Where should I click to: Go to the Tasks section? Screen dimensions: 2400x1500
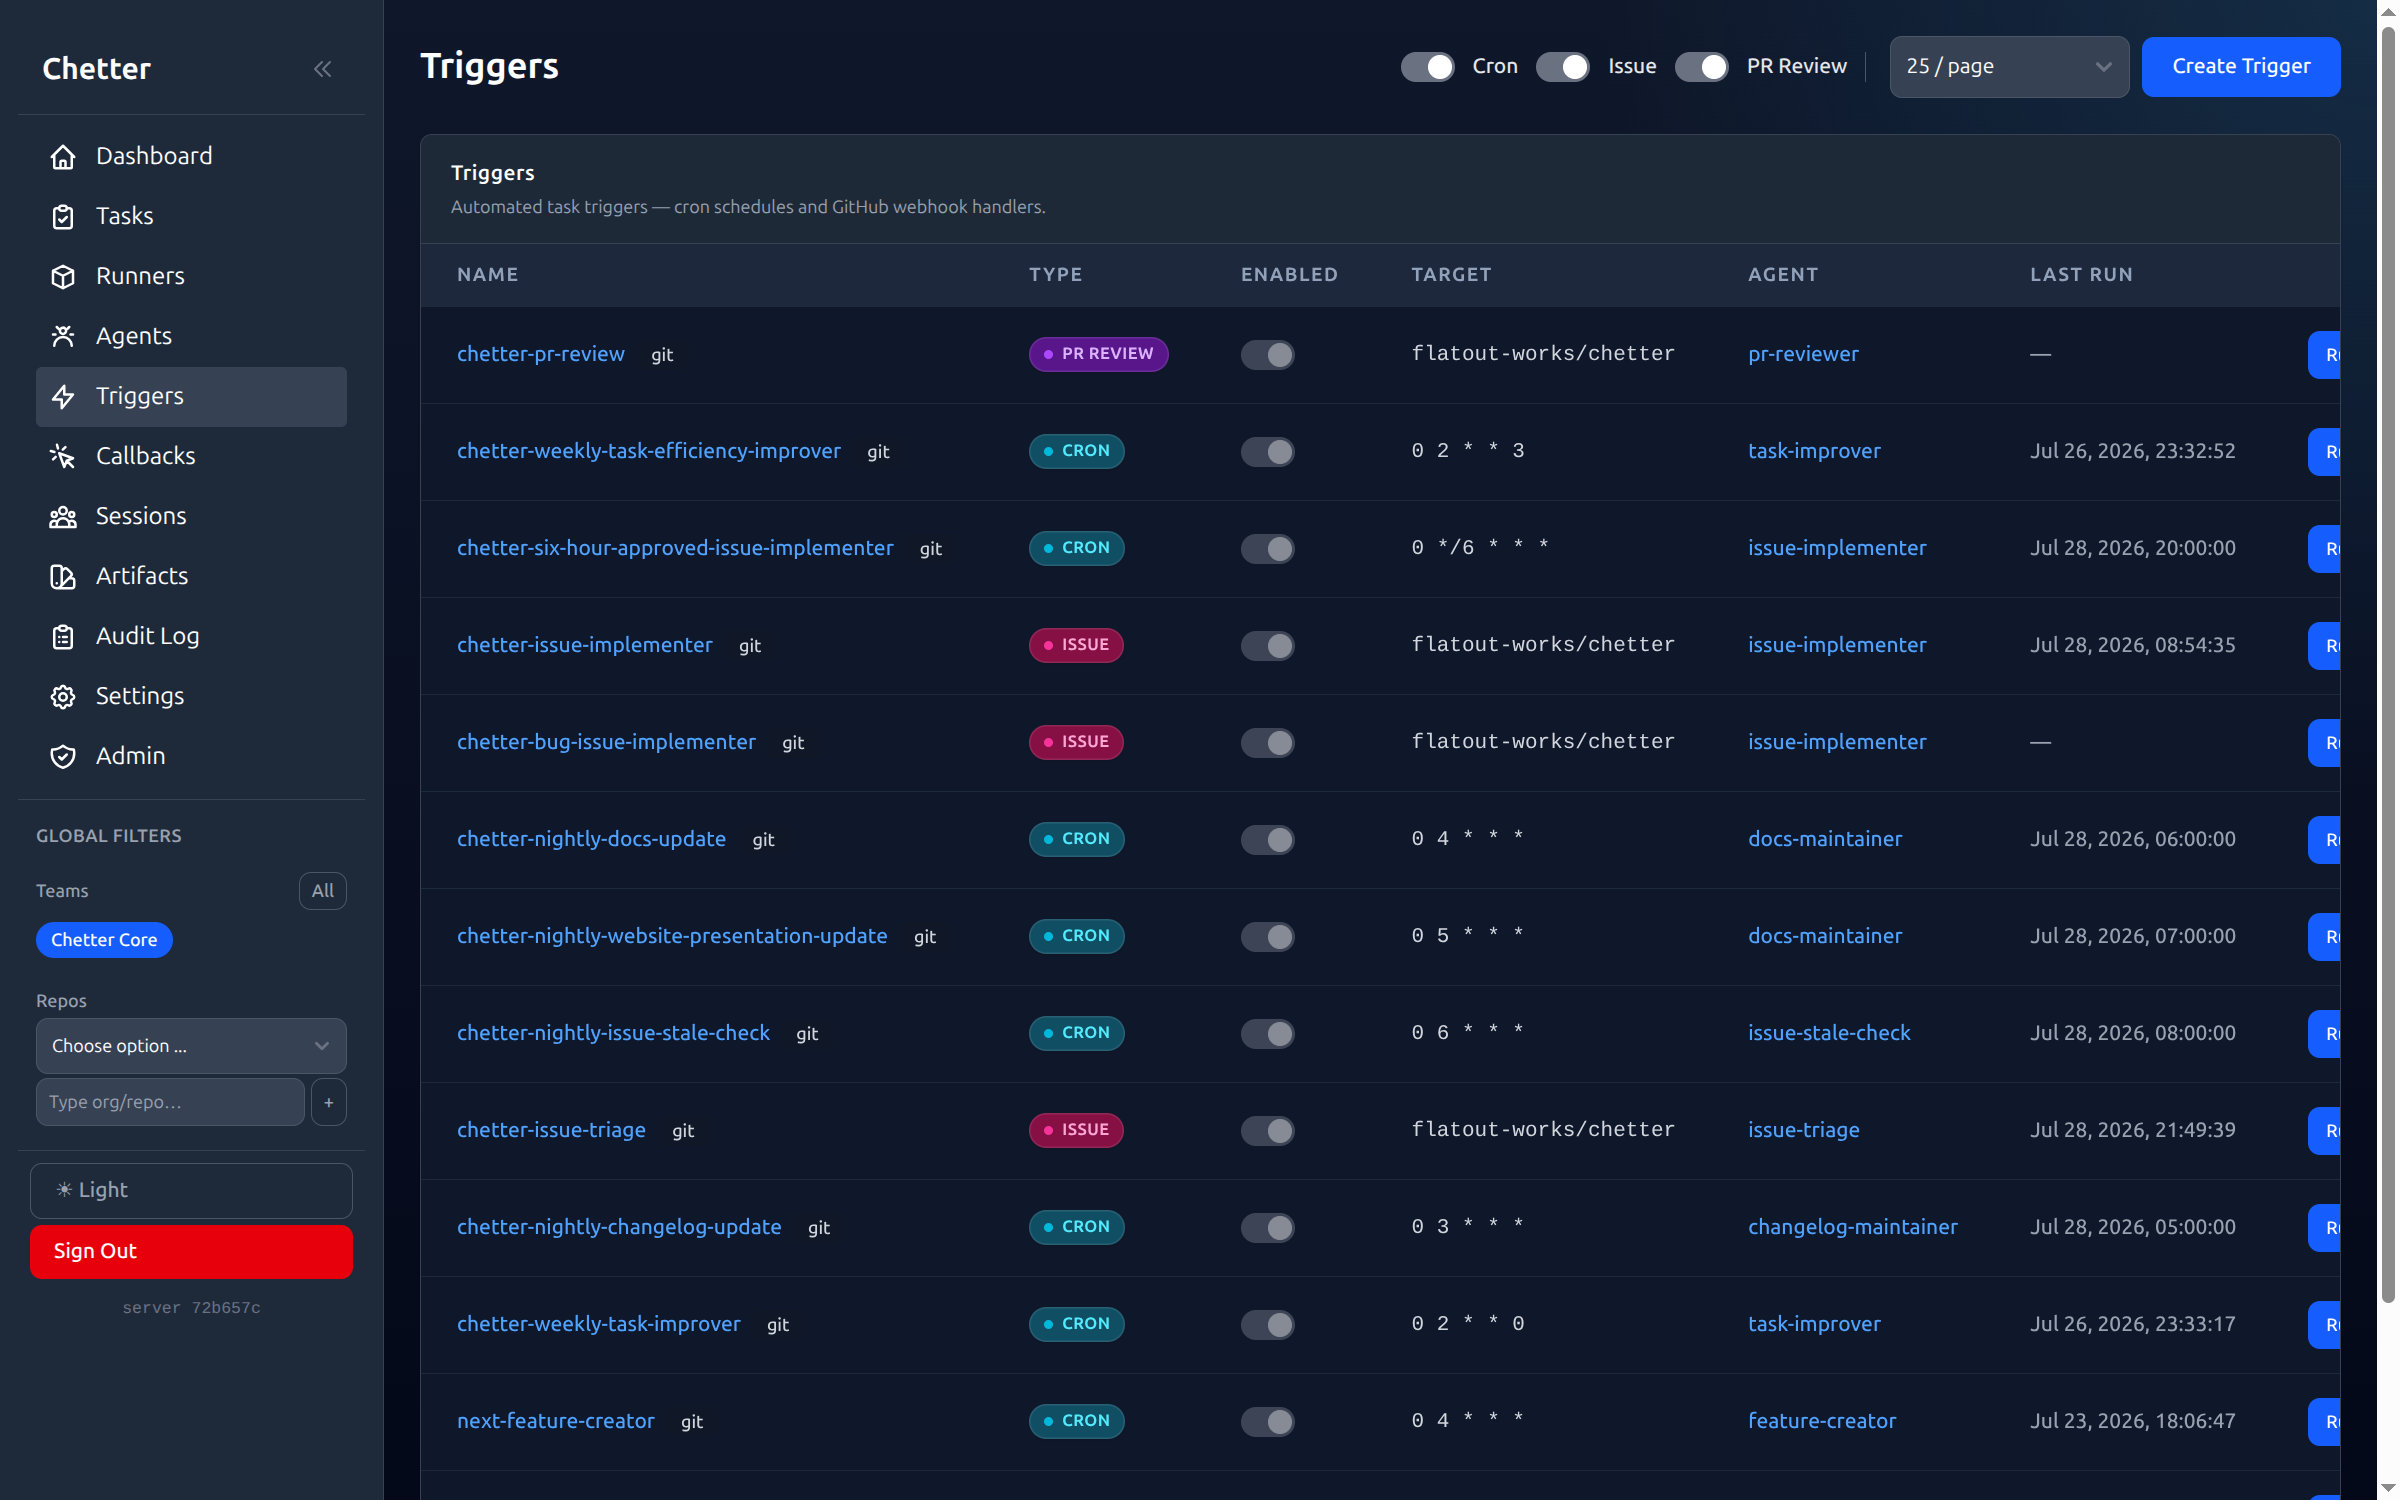click(191, 217)
